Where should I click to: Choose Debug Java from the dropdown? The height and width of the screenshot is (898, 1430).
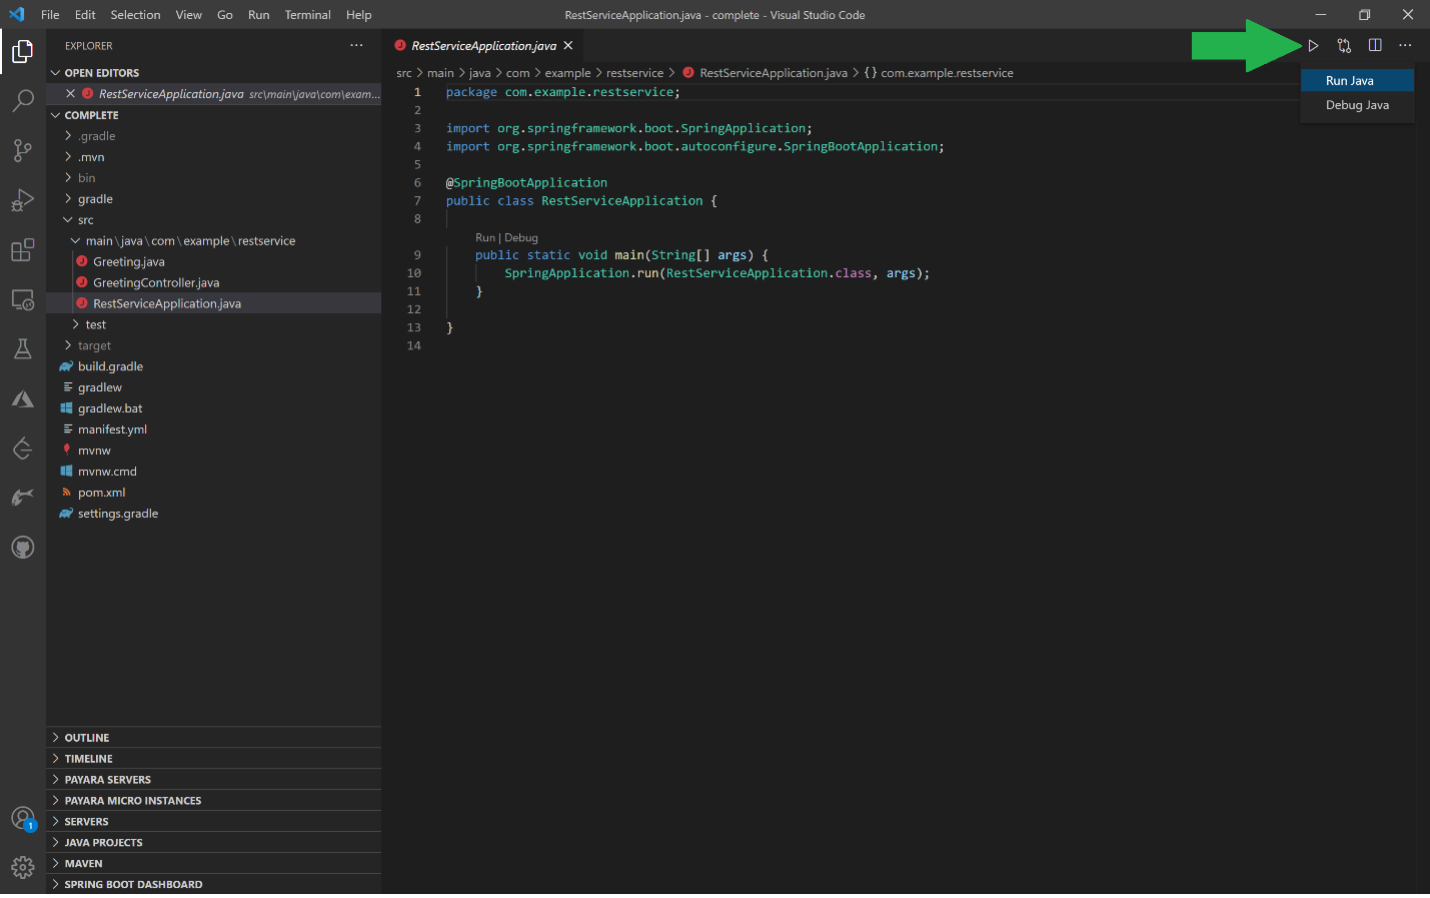pyautogui.click(x=1357, y=105)
